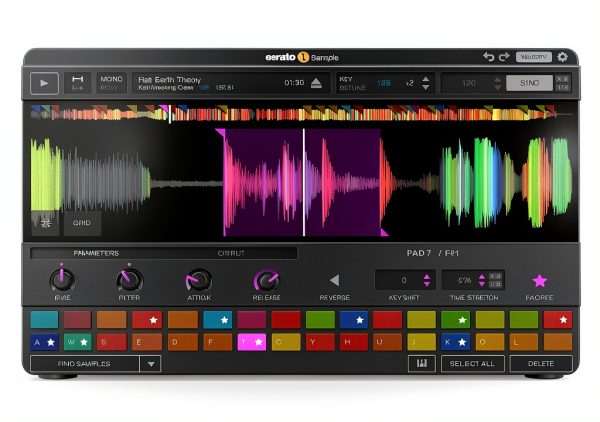
Task: Click the redo arrow icon
Action: coord(504,57)
